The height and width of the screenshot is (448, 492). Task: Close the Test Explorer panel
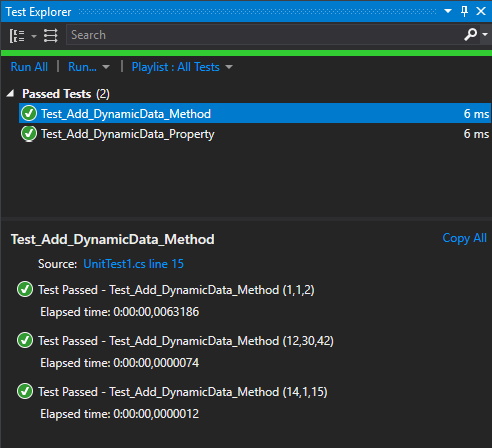[481, 11]
